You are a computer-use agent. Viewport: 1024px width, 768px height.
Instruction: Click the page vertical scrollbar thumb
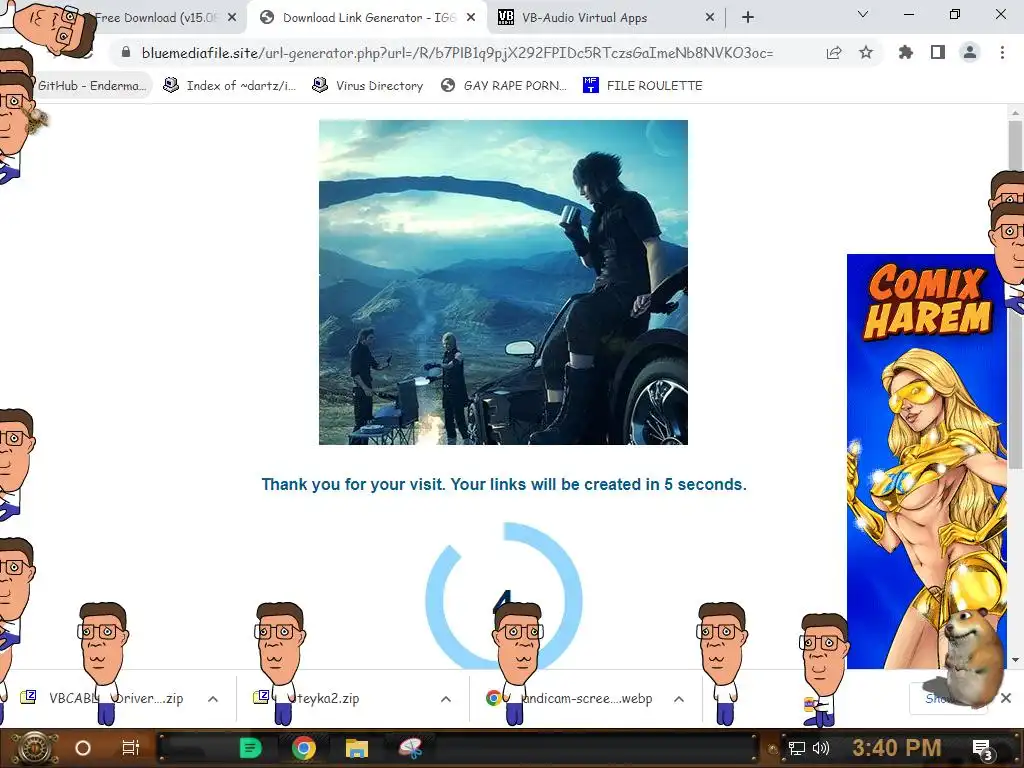point(1015,294)
